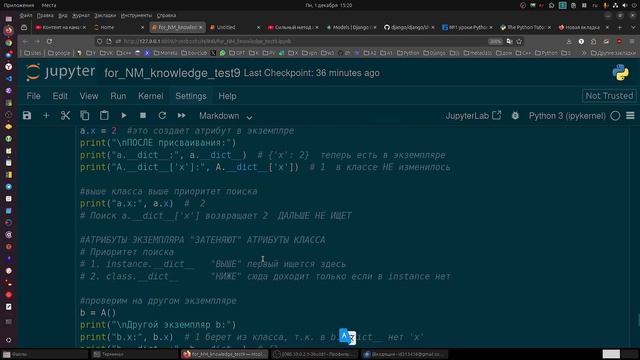640x360 pixels.
Task: Click the zoom level badge in address bar
Action: (495, 41)
